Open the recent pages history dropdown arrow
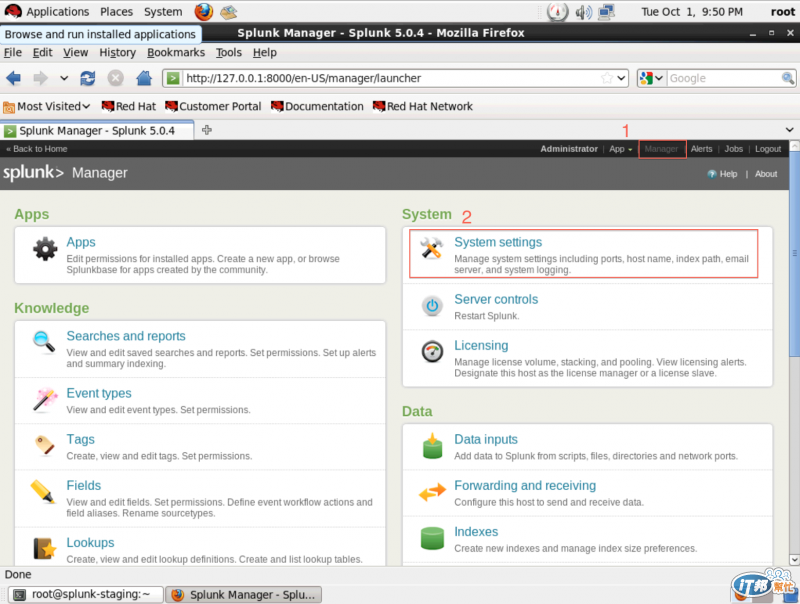Screen dimensions: 800x604 64,78
